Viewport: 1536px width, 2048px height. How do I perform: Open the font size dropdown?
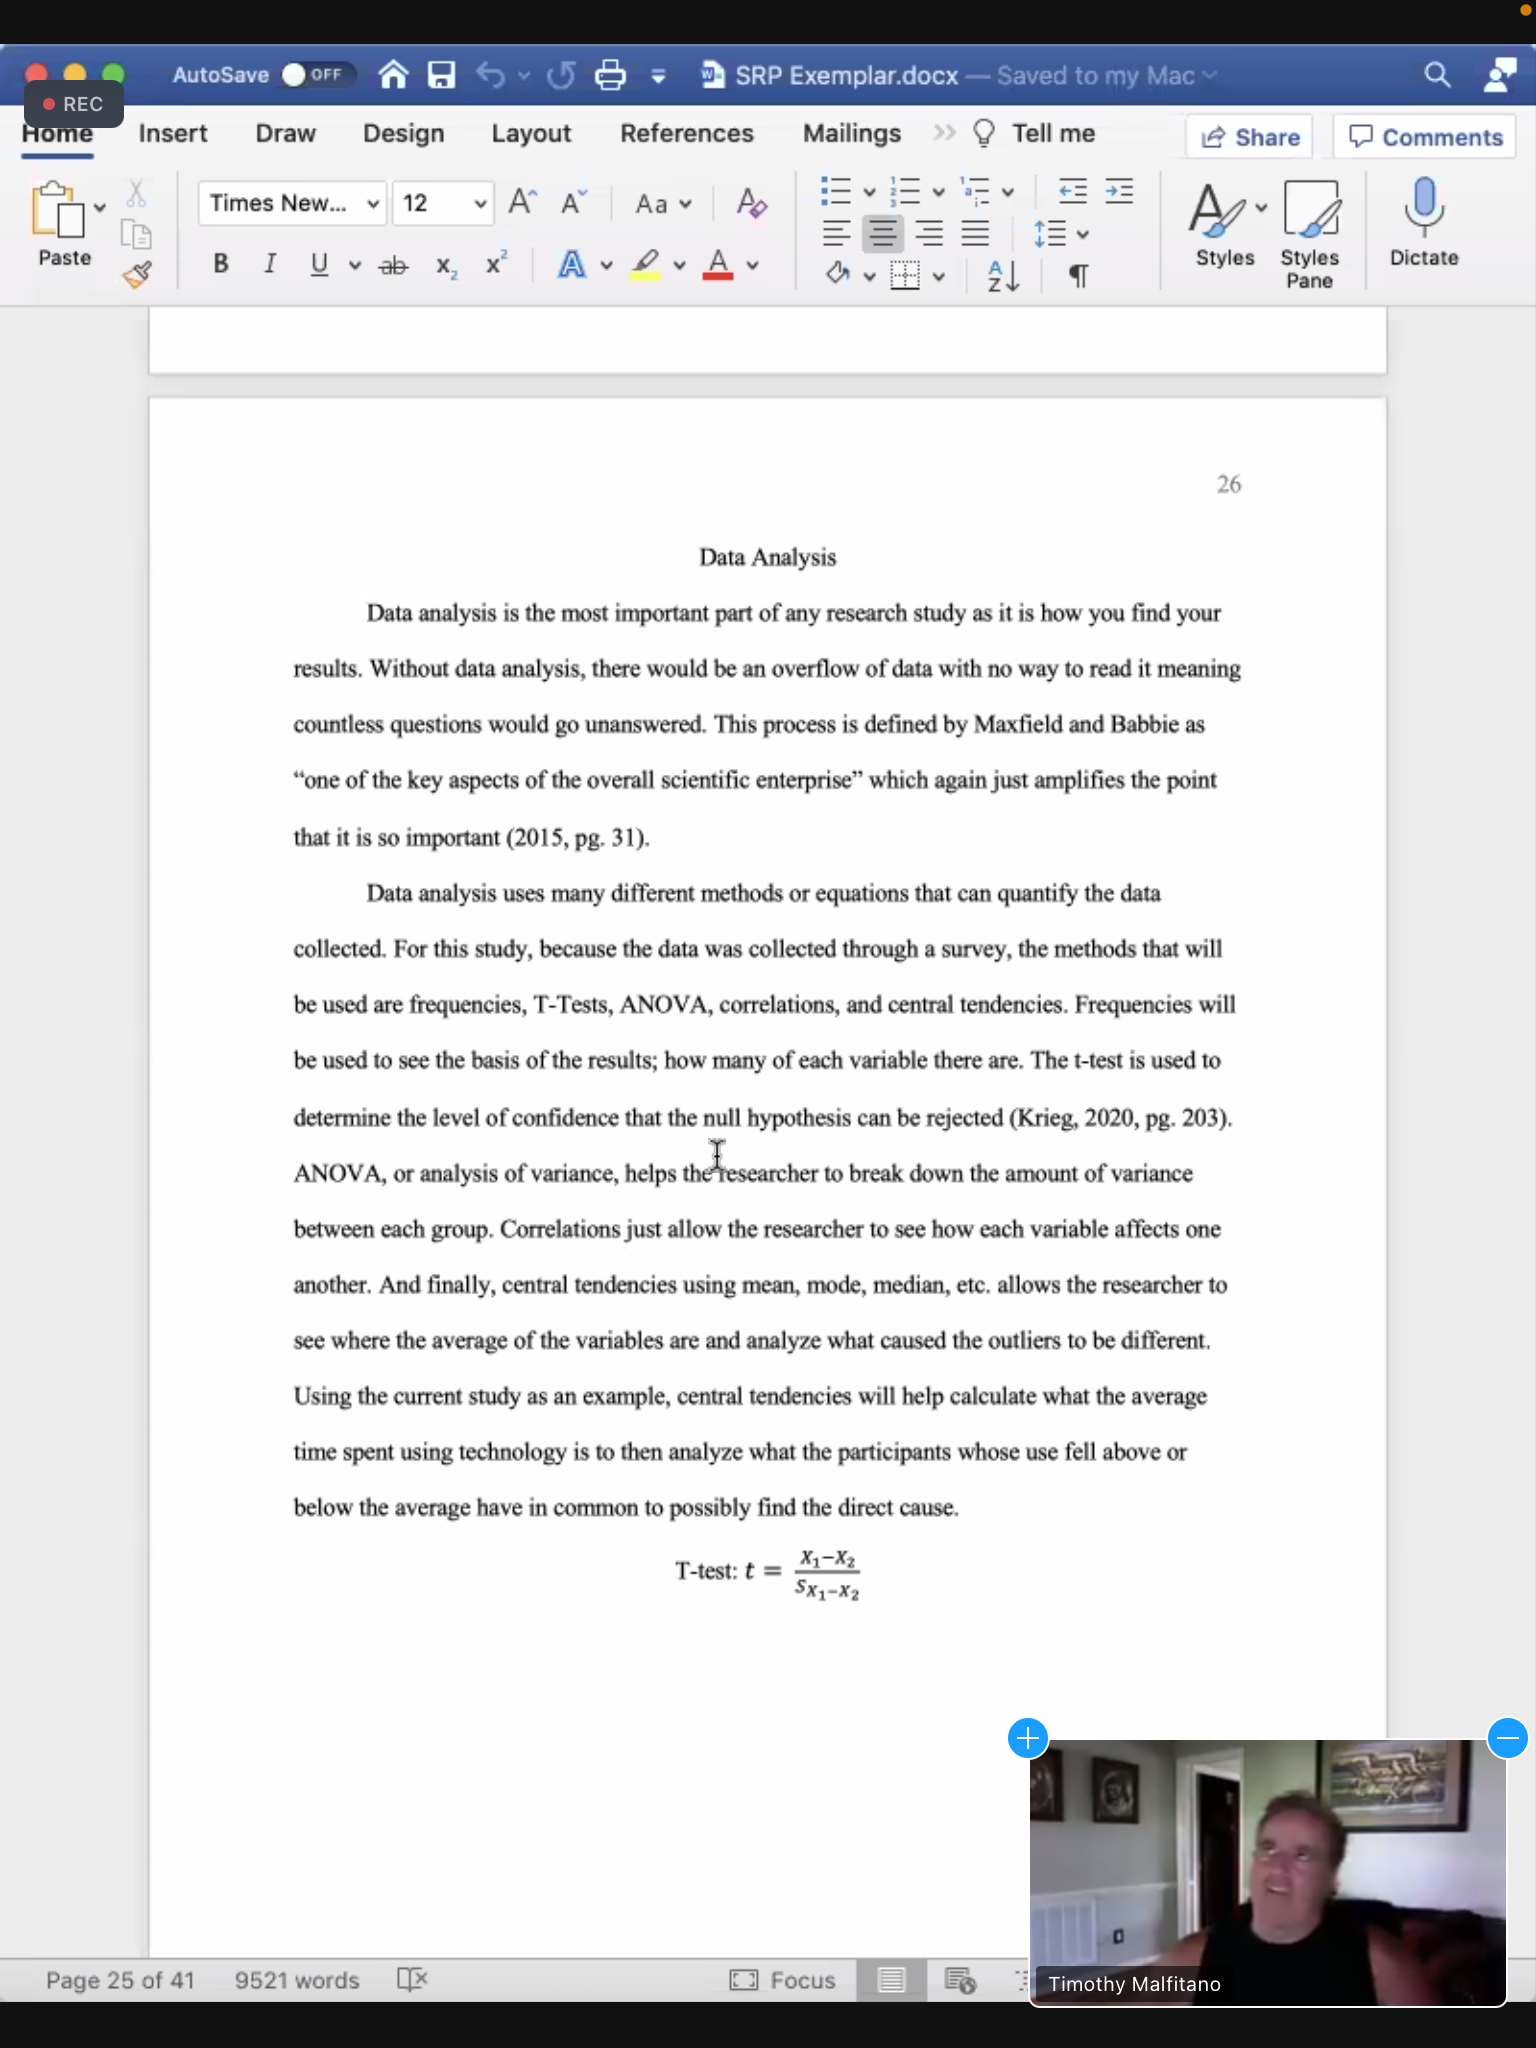tap(480, 204)
